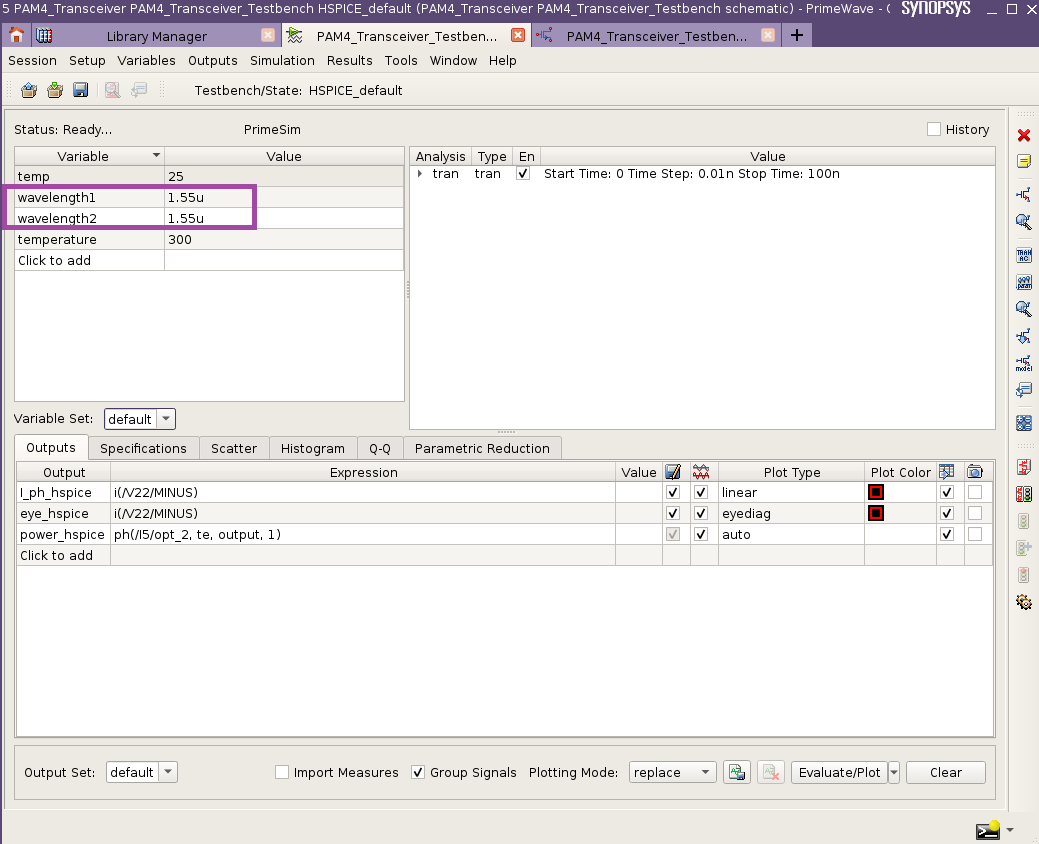Click the blue options grid sidebar icon
This screenshot has height=844, width=1039.
(x=1024, y=423)
